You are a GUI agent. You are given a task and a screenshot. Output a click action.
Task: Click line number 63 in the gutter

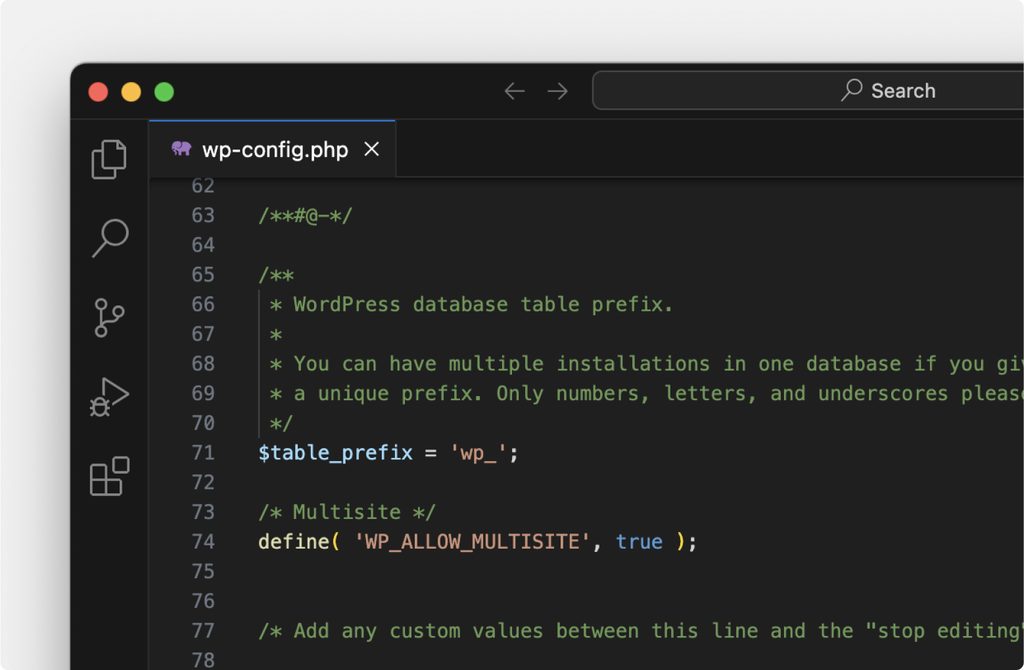pyautogui.click(x=203, y=215)
